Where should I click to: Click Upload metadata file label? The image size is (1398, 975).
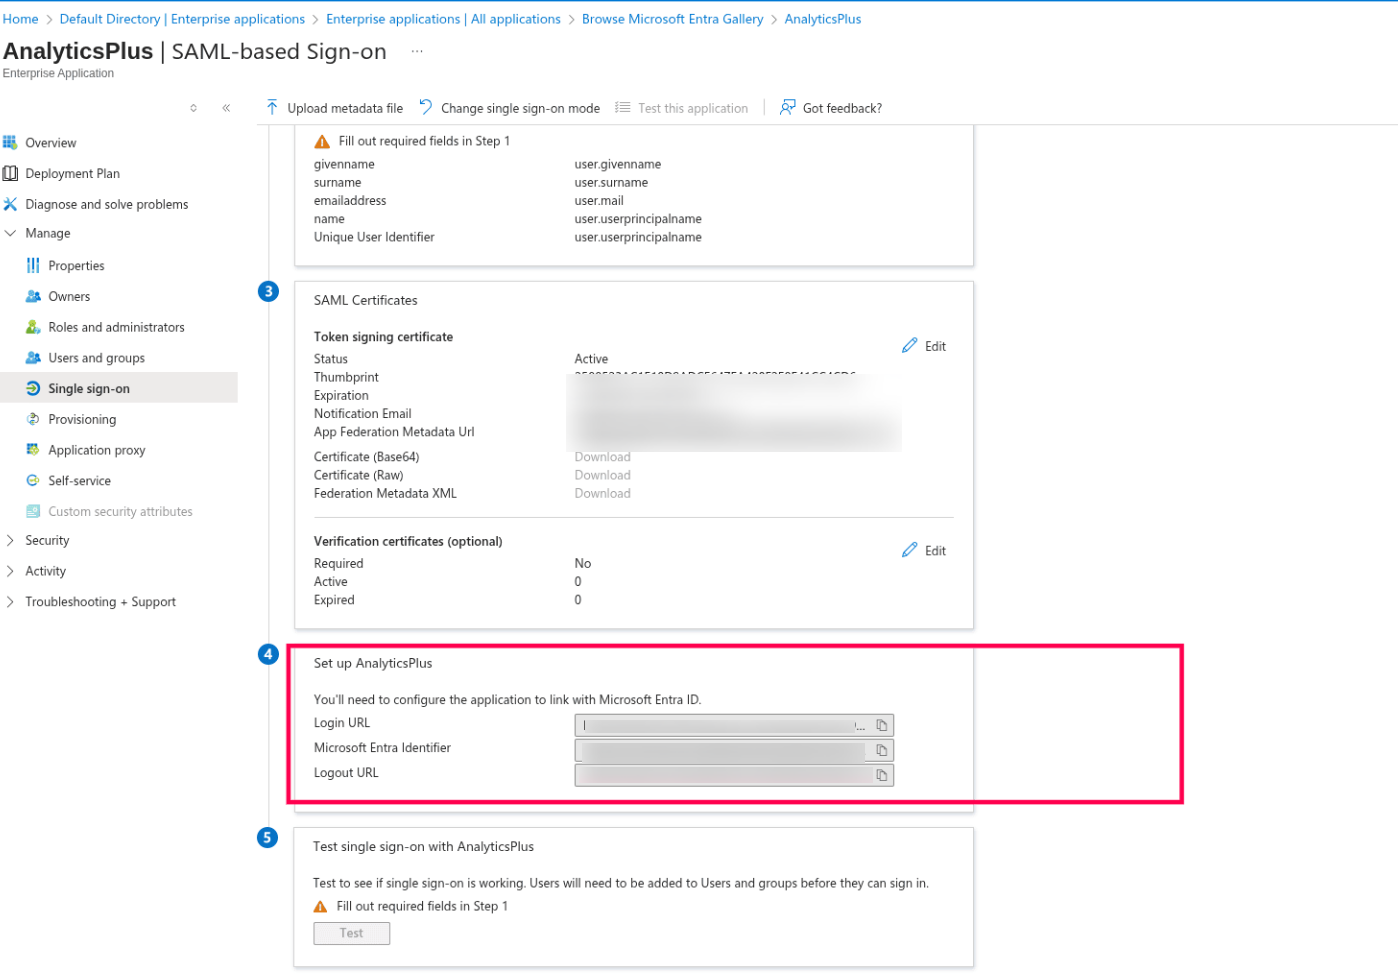click(x=345, y=108)
